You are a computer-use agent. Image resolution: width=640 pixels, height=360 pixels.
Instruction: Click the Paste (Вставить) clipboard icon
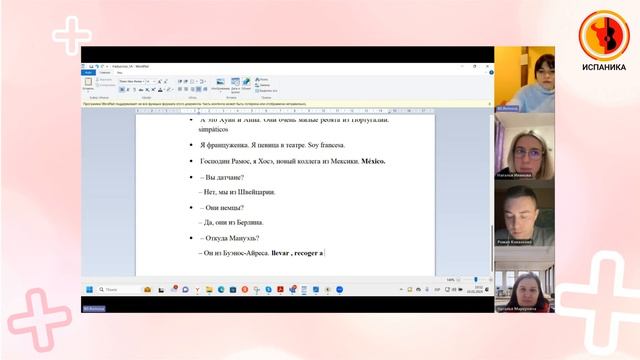[x=88, y=82]
